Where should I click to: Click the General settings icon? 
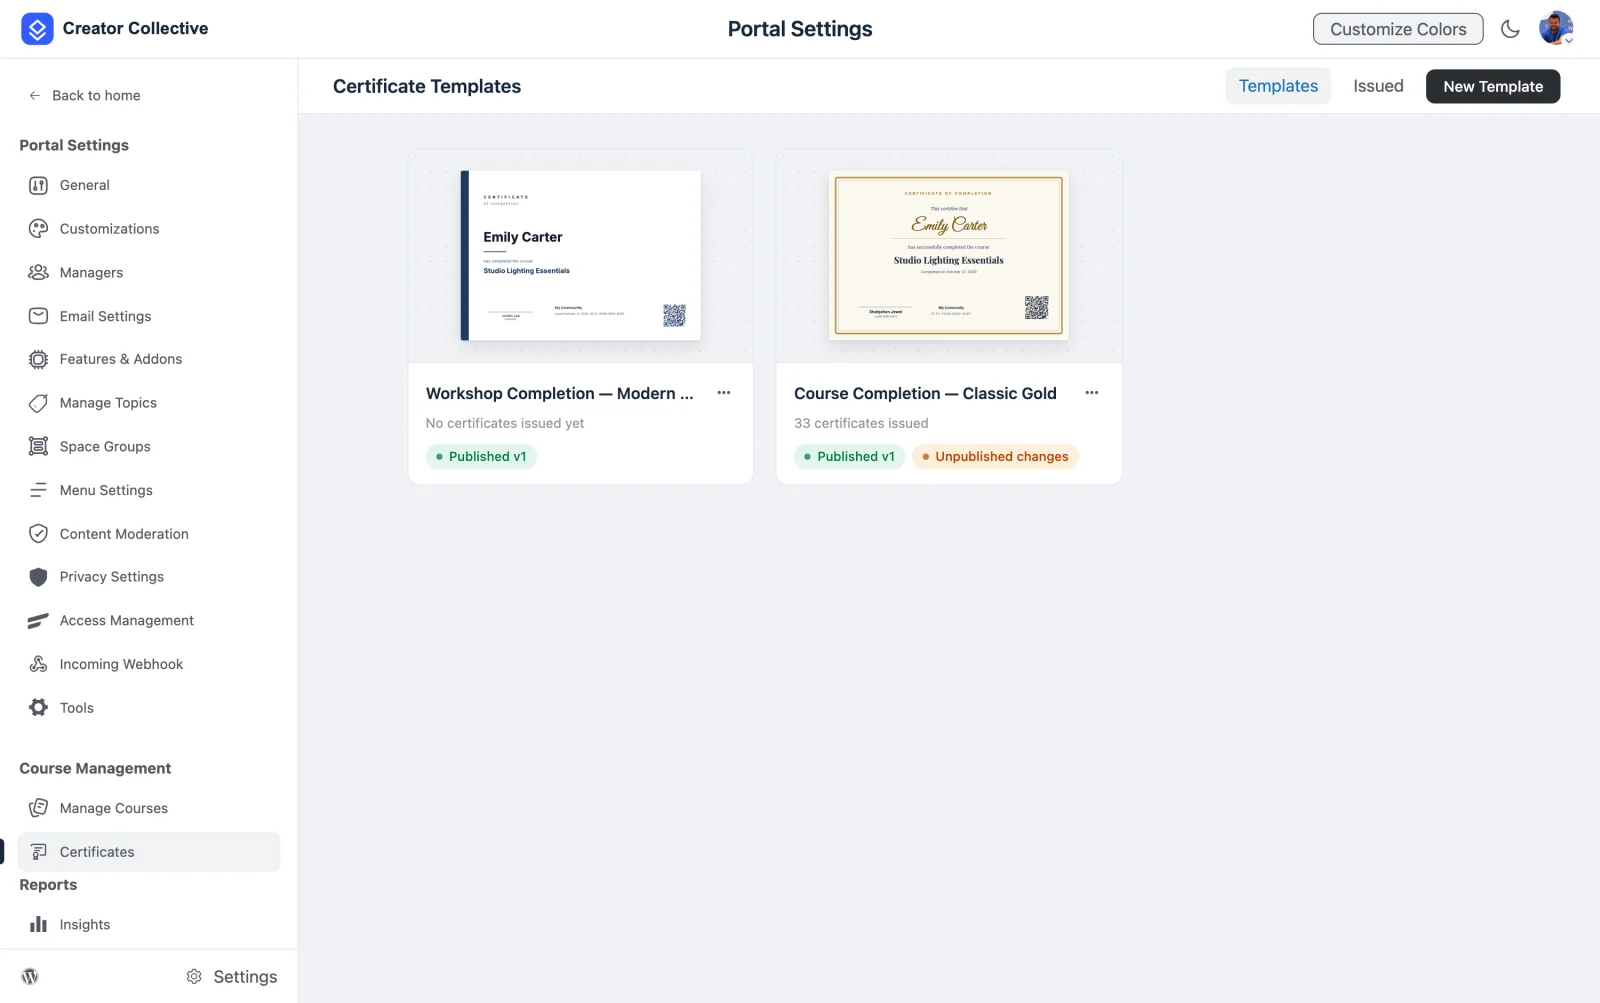pos(38,185)
